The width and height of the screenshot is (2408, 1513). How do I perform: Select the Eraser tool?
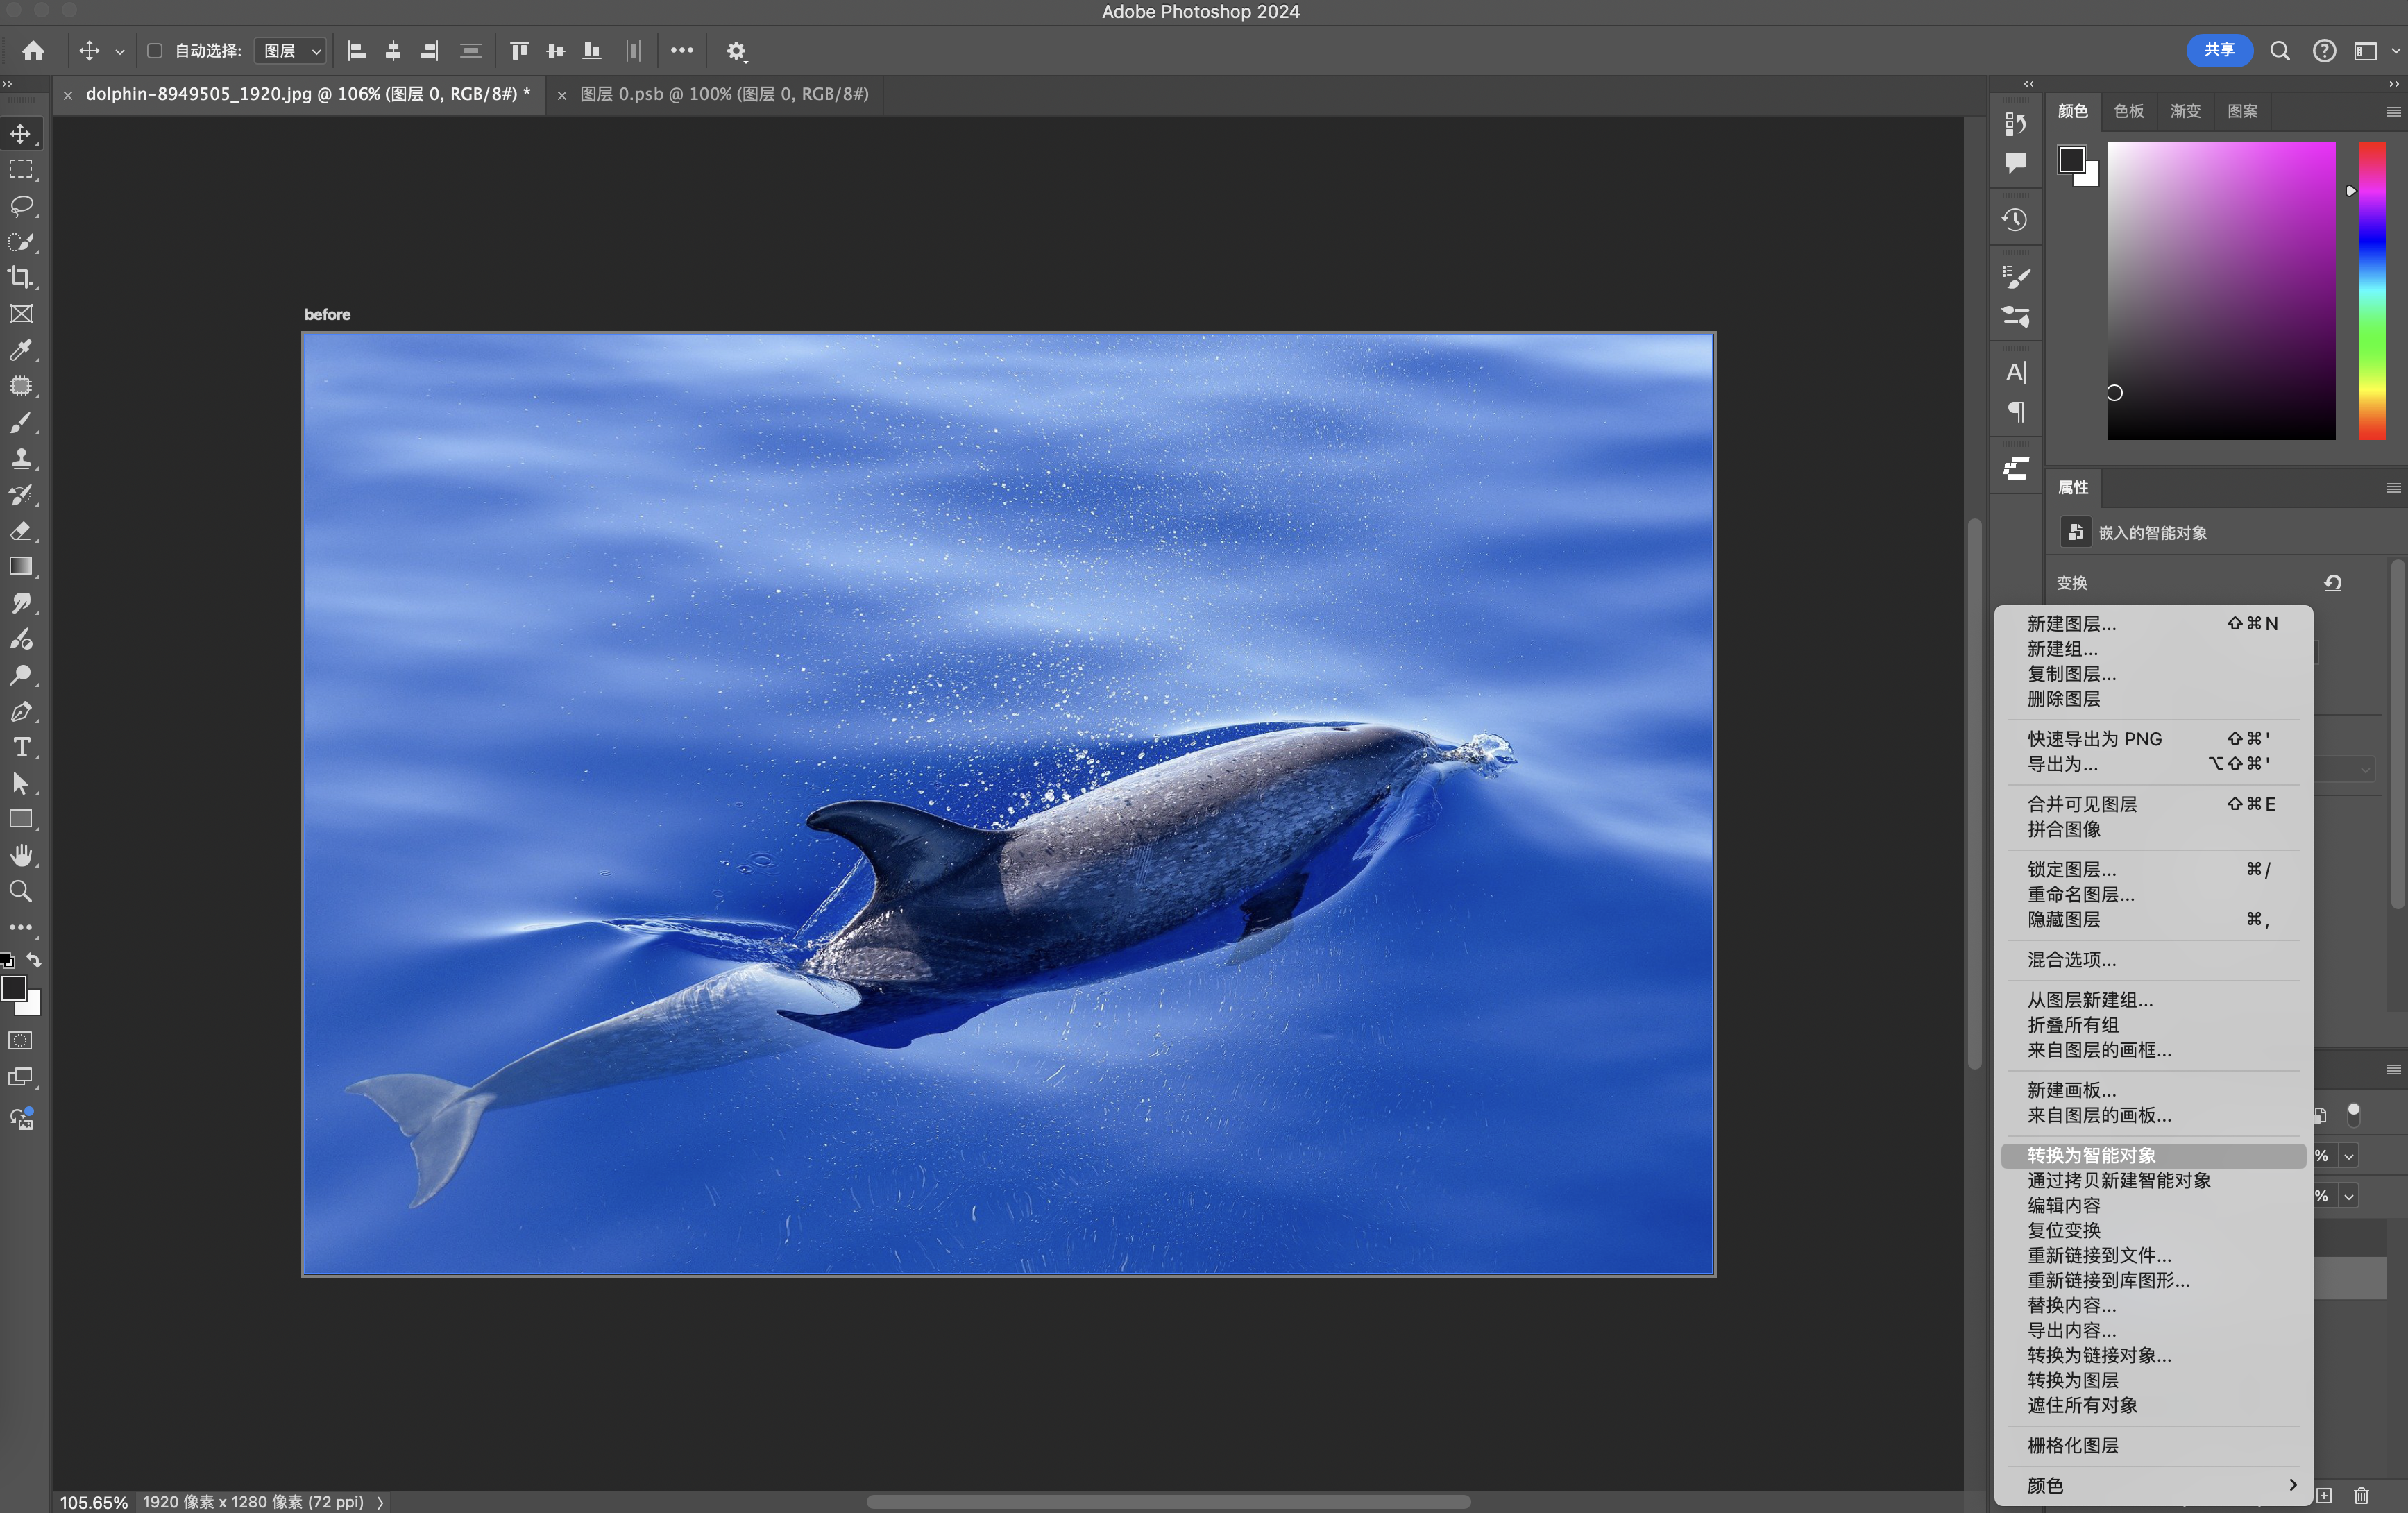(x=21, y=531)
